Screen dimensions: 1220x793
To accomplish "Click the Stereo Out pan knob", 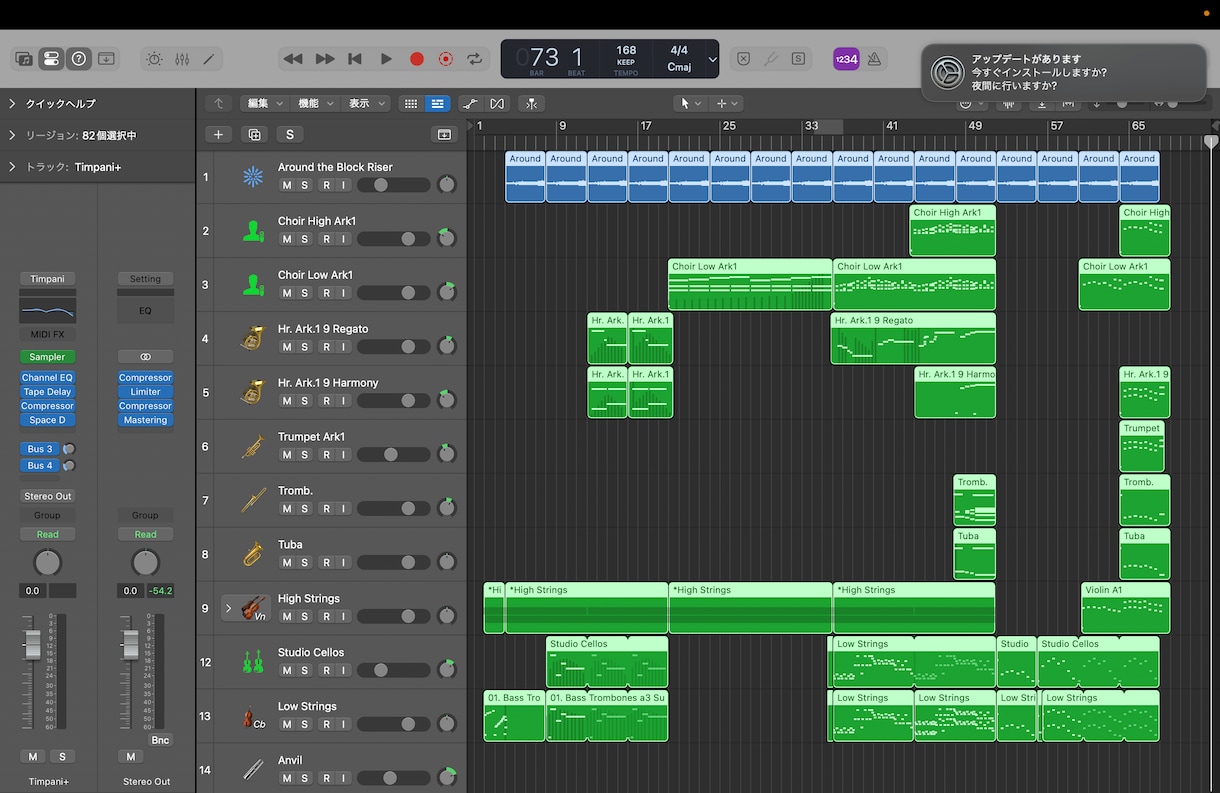I will pyautogui.click(x=145, y=562).
